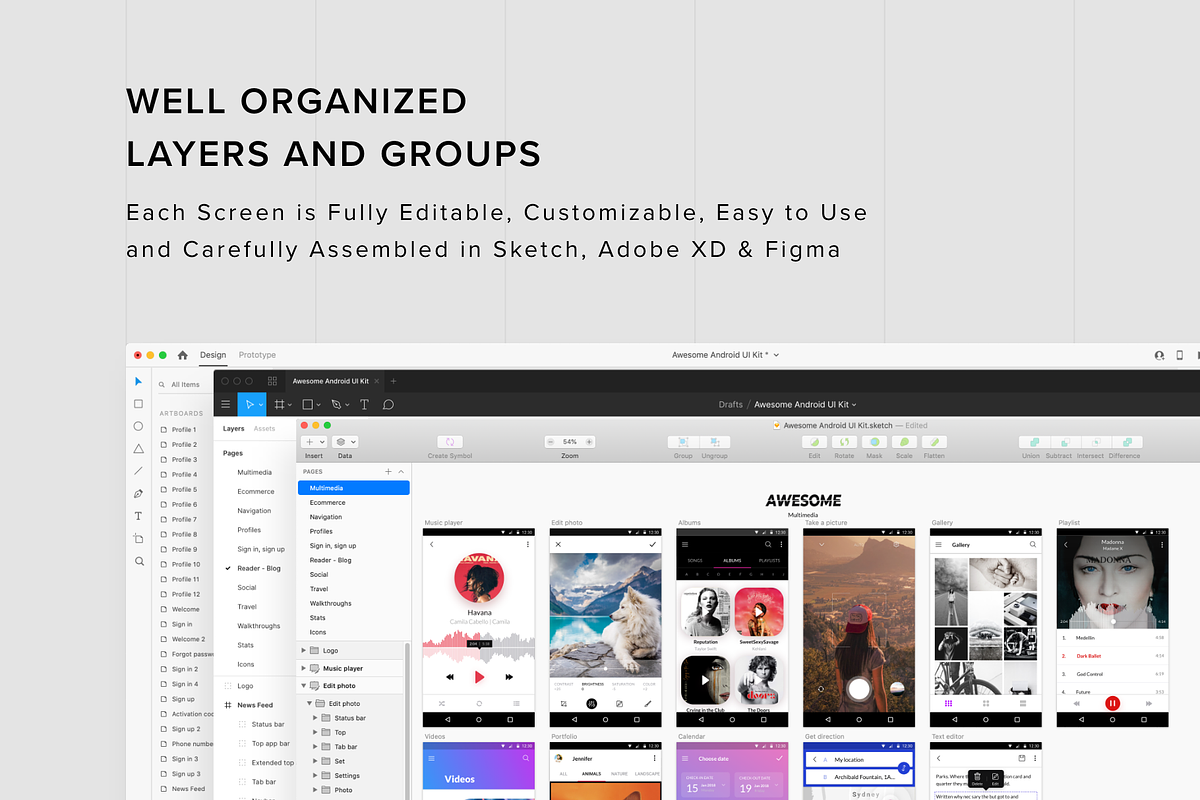
Task: Toggle repeat in the Music player artboard
Action: point(479,704)
